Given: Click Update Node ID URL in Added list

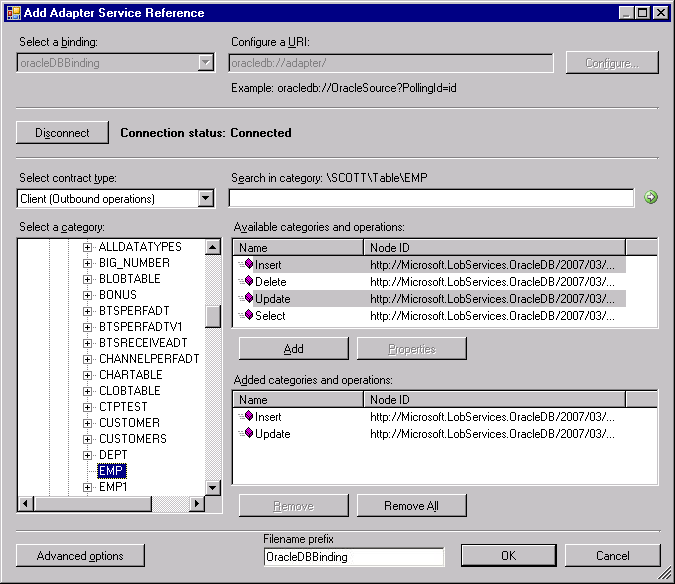Looking at the screenshot, I should click(492, 434).
